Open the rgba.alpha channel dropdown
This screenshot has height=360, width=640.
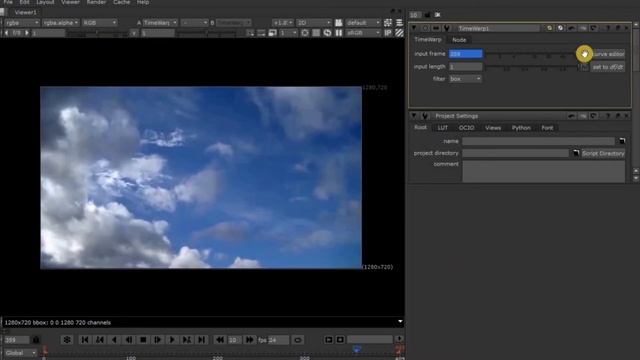(x=60, y=22)
